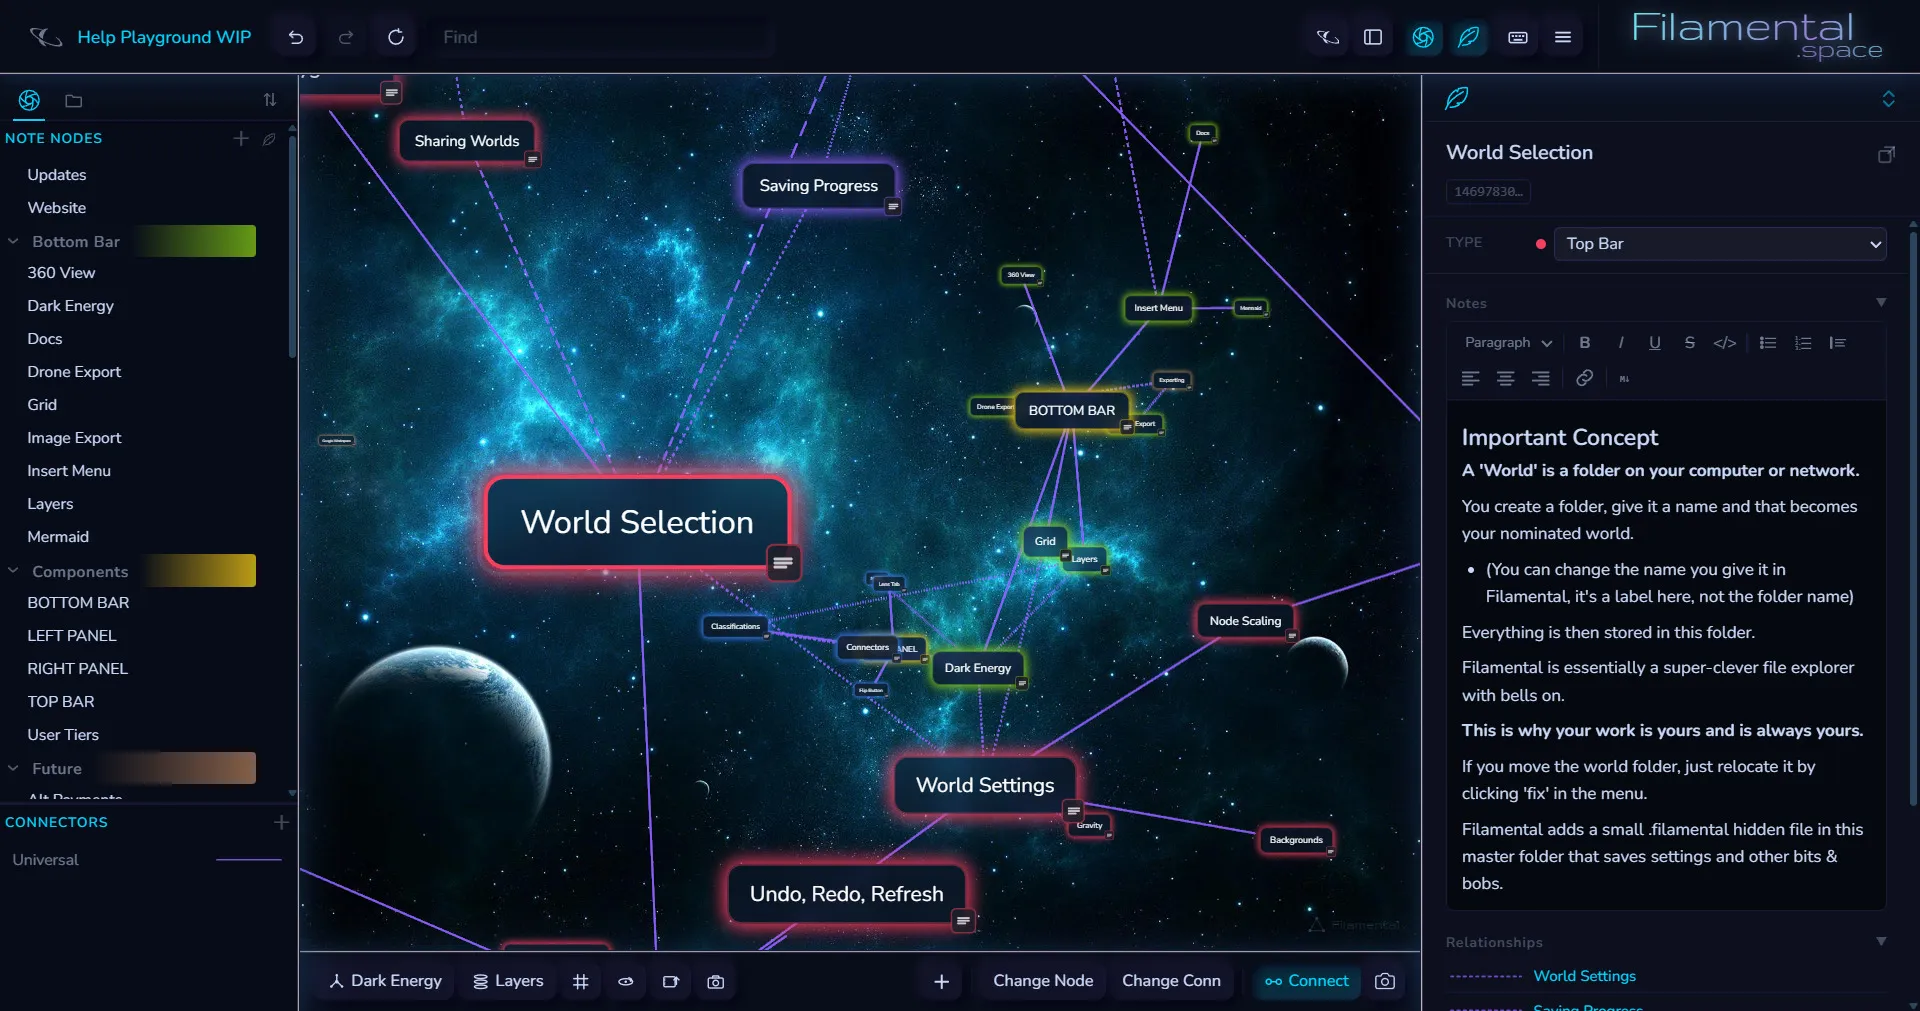Insert a numbered list in the notes editor
Image resolution: width=1920 pixels, height=1011 pixels.
(1803, 342)
